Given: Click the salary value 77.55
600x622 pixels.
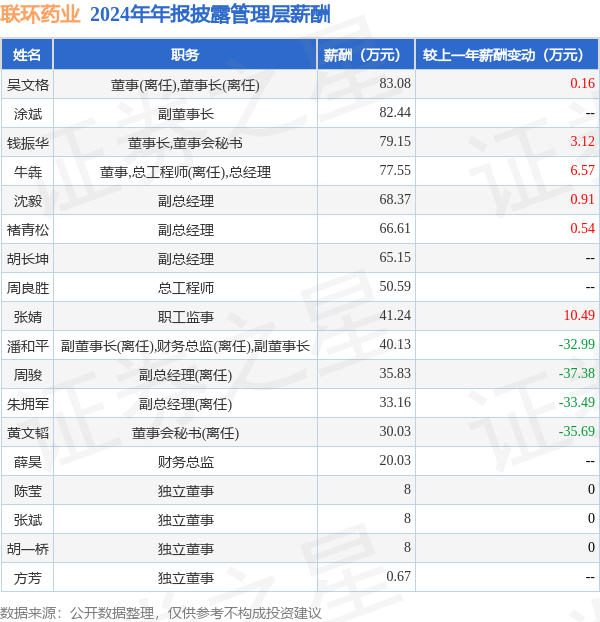Looking at the screenshot, I should [x=395, y=170].
